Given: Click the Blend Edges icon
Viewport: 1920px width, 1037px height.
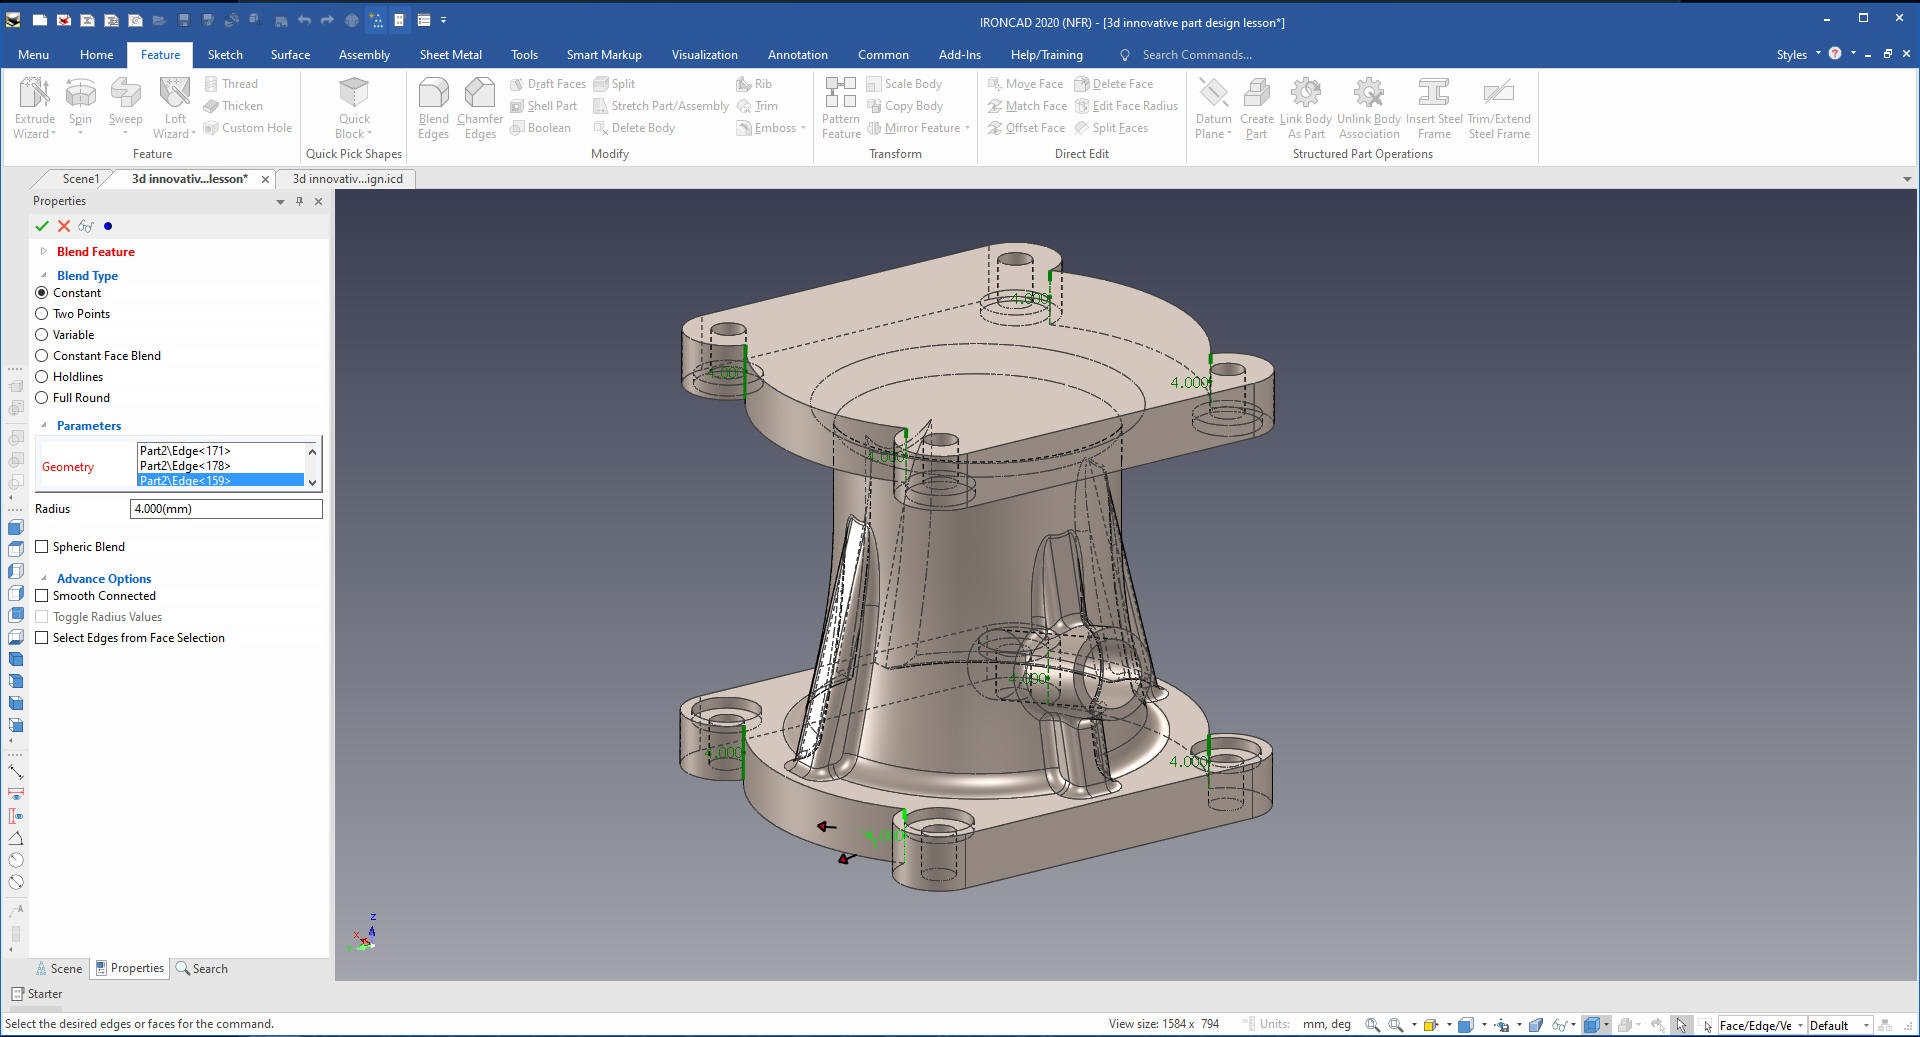Looking at the screenshot, I should tap(433, 94).
